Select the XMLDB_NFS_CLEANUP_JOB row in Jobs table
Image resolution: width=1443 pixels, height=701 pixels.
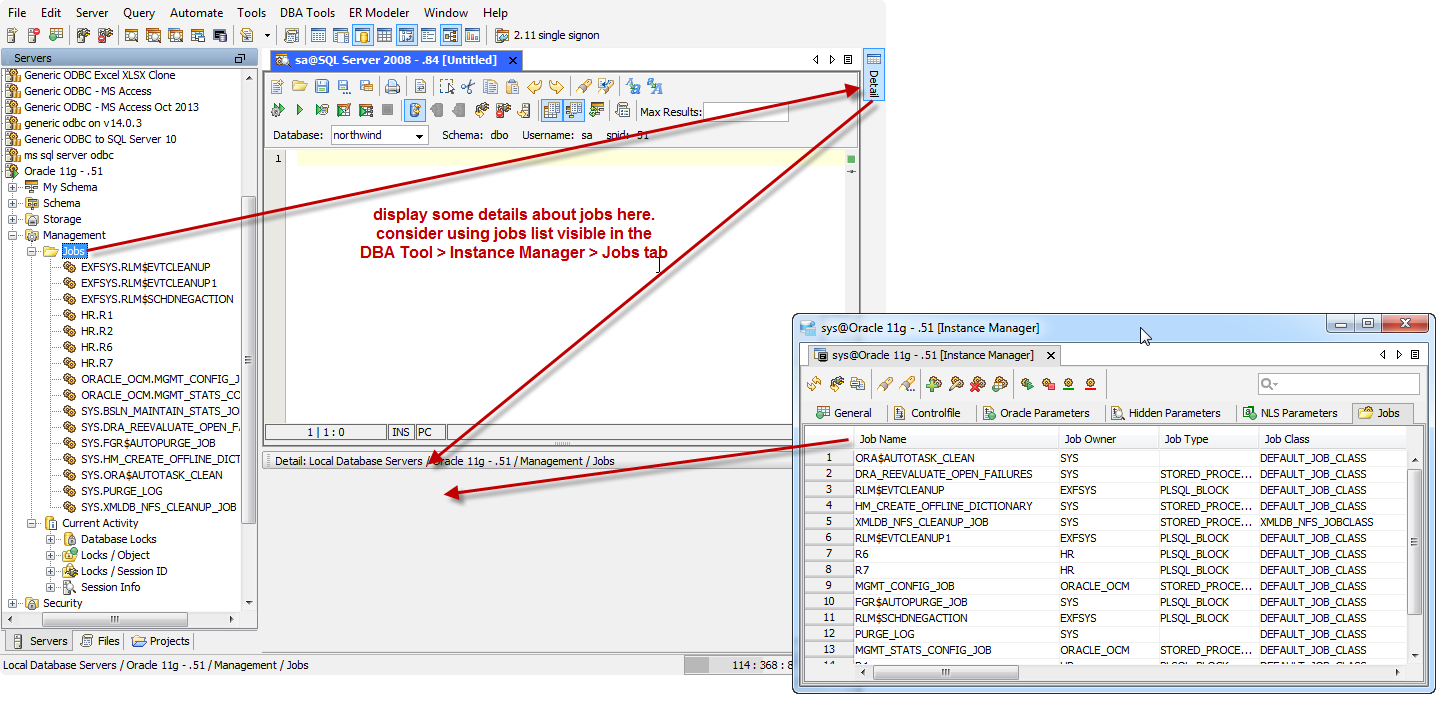1105,522
